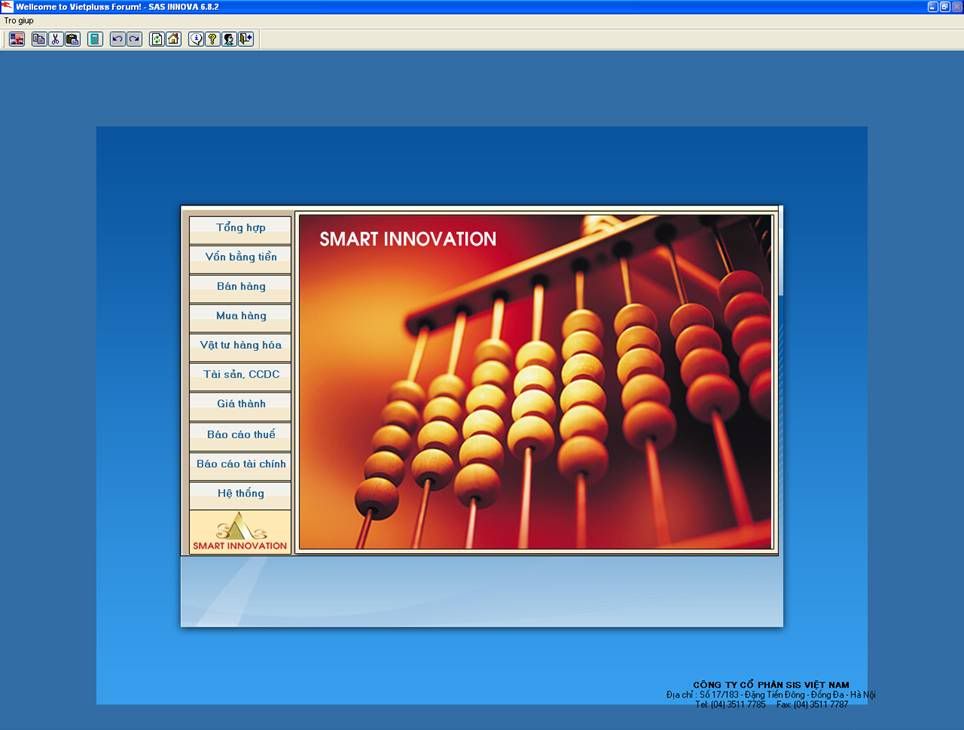
Task: Click the SAS Smart Innovation logo
Action: (x=240, y=532)
